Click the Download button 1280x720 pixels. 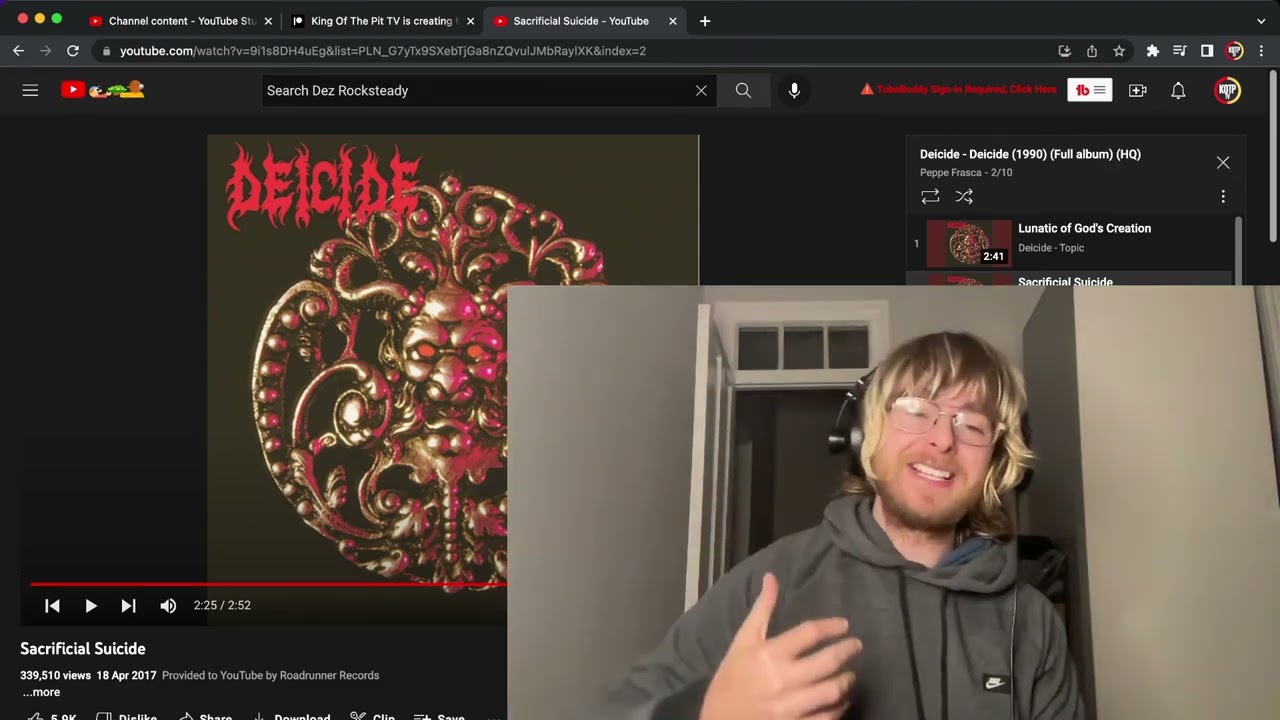292,718
